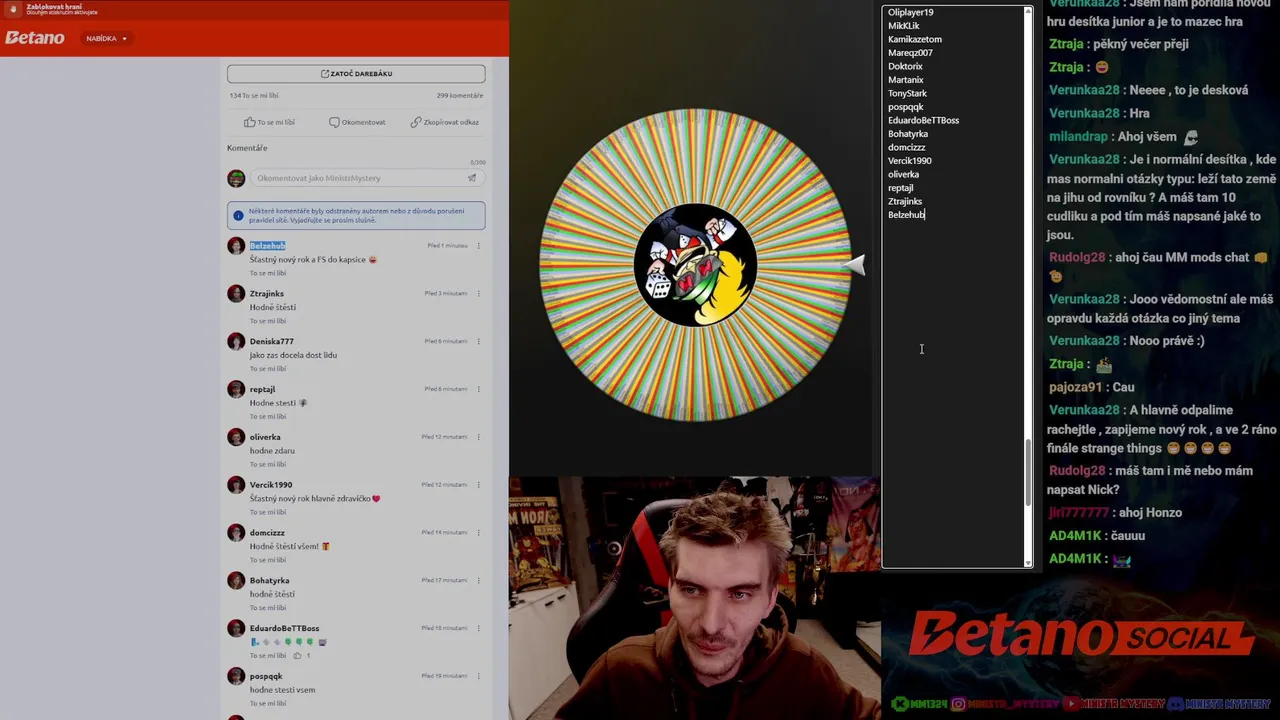Open three-dot menu on EduardoBeTTBoss comment
The image size is (1280, 720).
pos(478,628)
